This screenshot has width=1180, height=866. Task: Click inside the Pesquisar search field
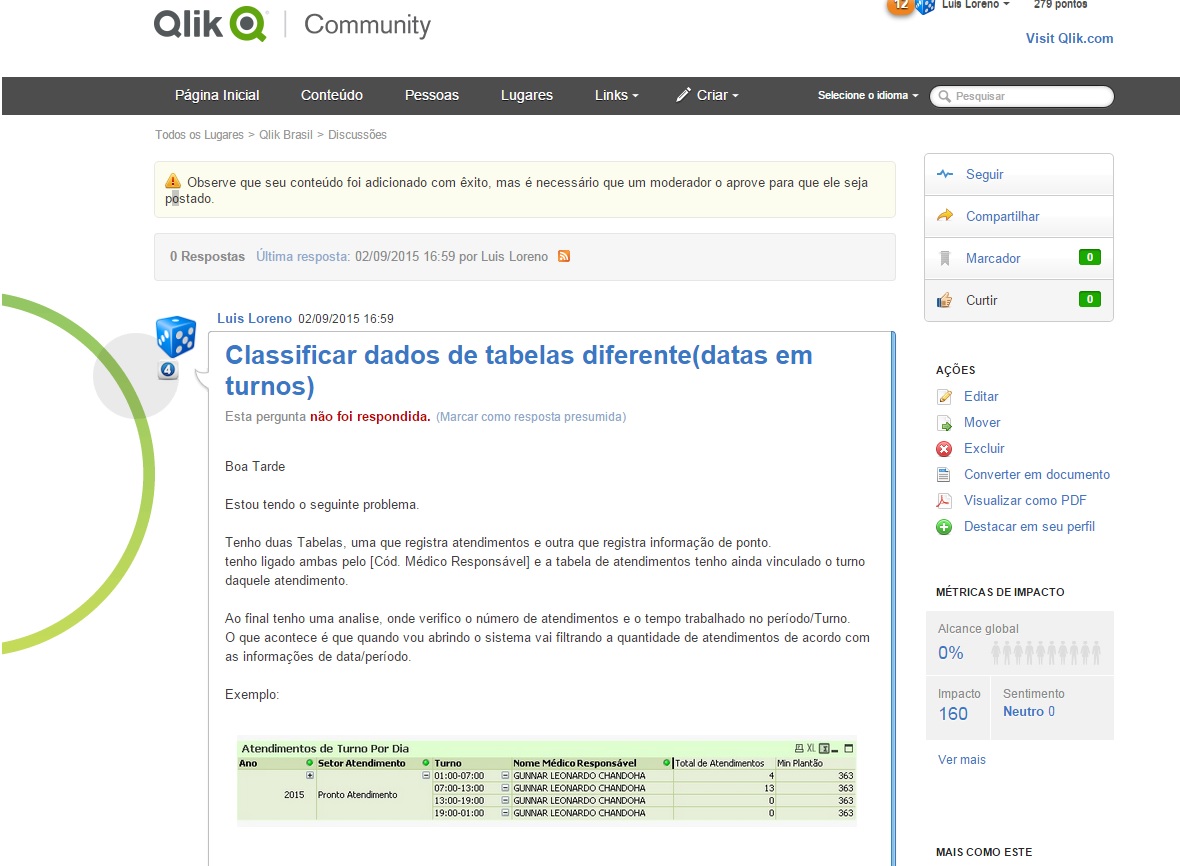coord(1021,96)
